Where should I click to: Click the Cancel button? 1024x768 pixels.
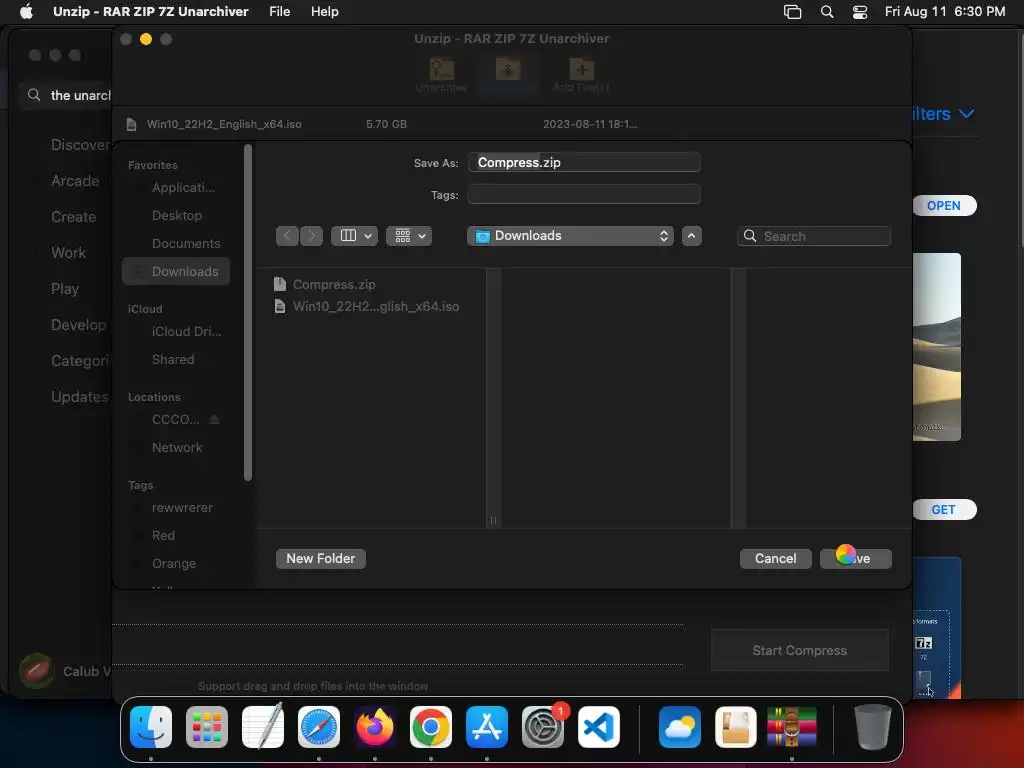pos(776,558)
